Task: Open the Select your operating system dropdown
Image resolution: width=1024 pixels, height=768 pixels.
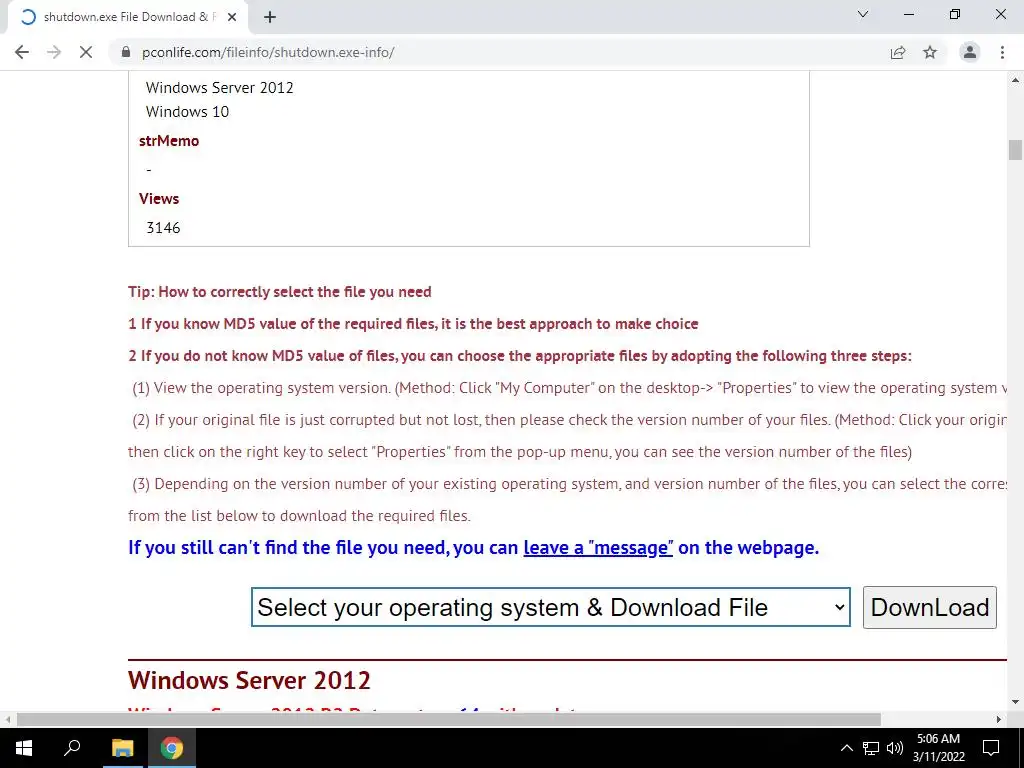Action: pos(551,607)
